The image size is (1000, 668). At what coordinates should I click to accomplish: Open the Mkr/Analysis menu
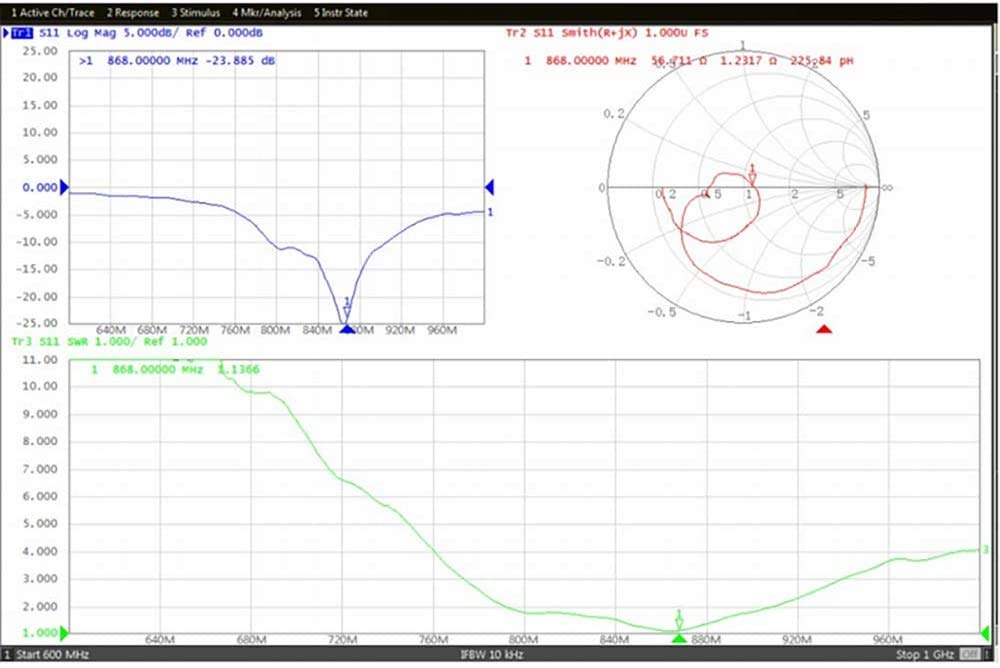point(267,12)
